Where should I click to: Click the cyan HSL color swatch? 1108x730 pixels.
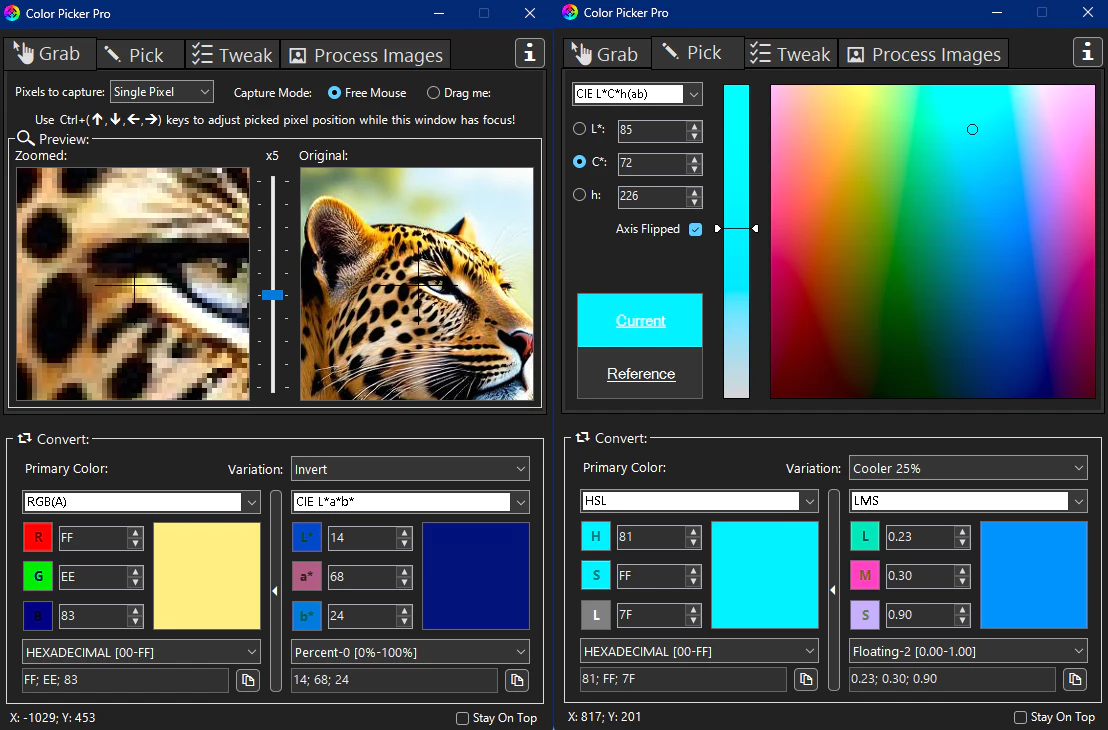point(765,575)
